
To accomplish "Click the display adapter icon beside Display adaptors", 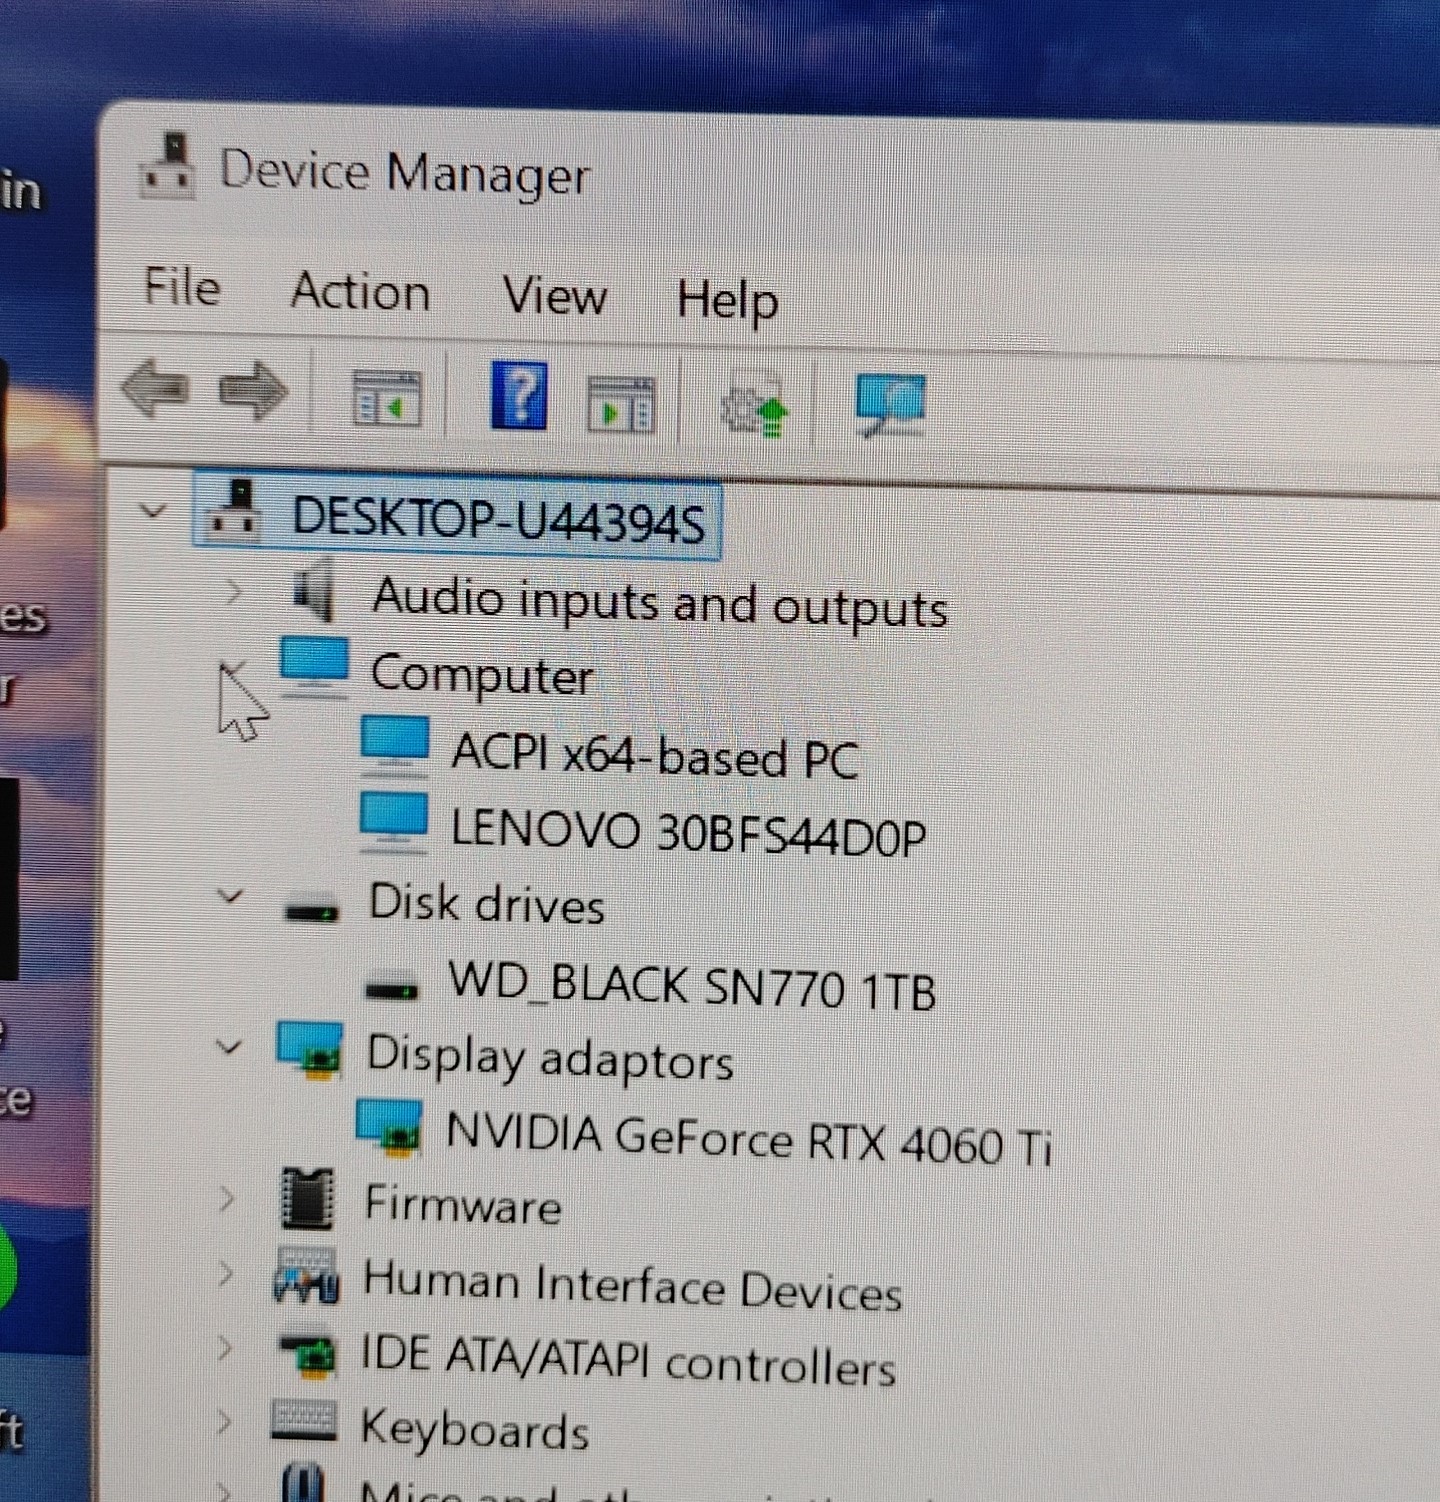I will [310, 1051].
